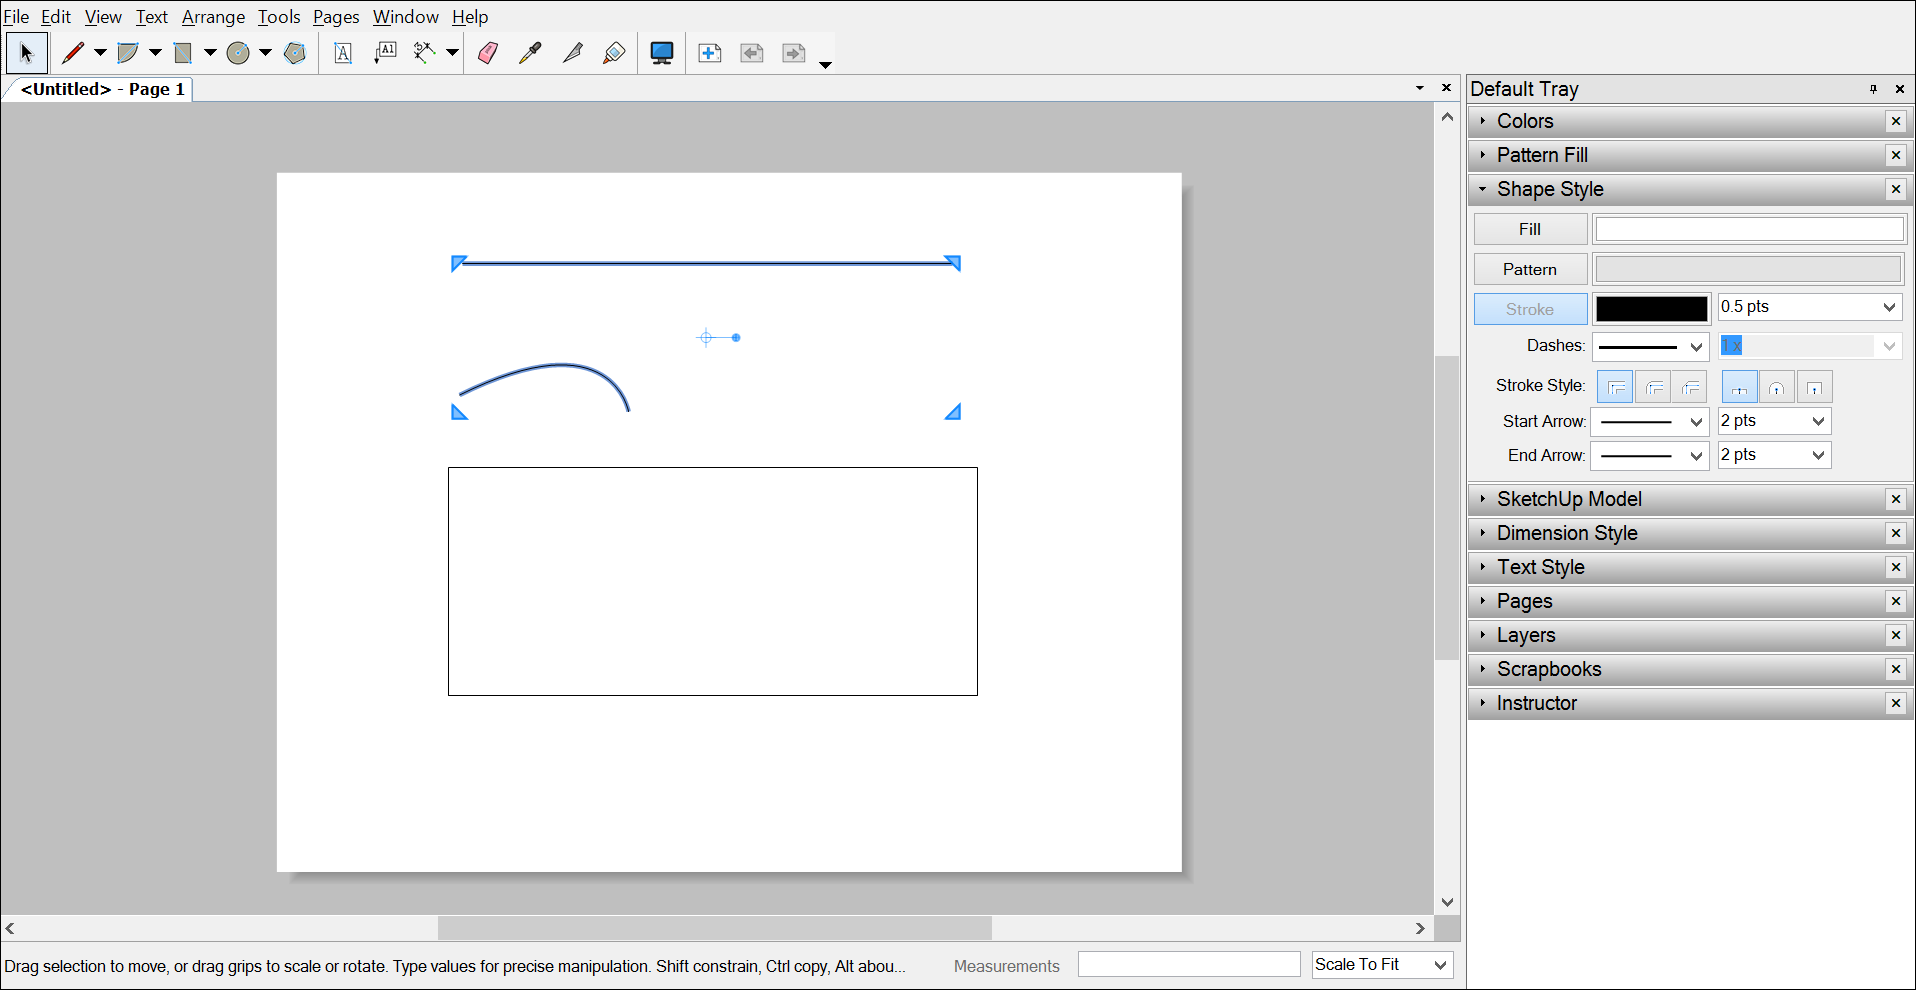Open the Arrange menu
The image size is (1916, 990).
click(x=212, y=17)
